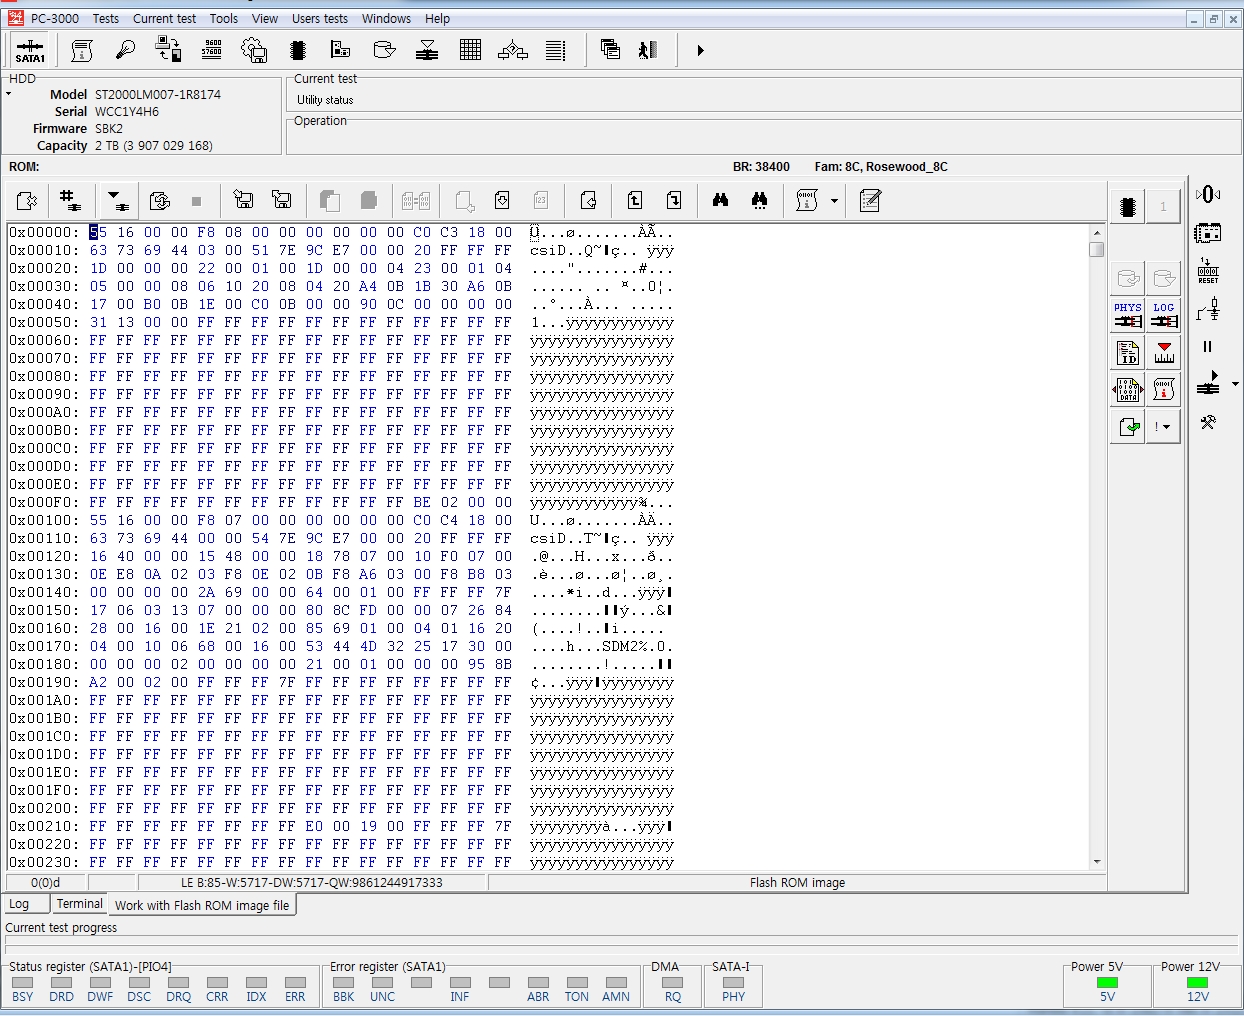Screen dimensions: 1244x1016
Task: Toggle the PHYS addressing mode button
Action: tap(1127, 315)
